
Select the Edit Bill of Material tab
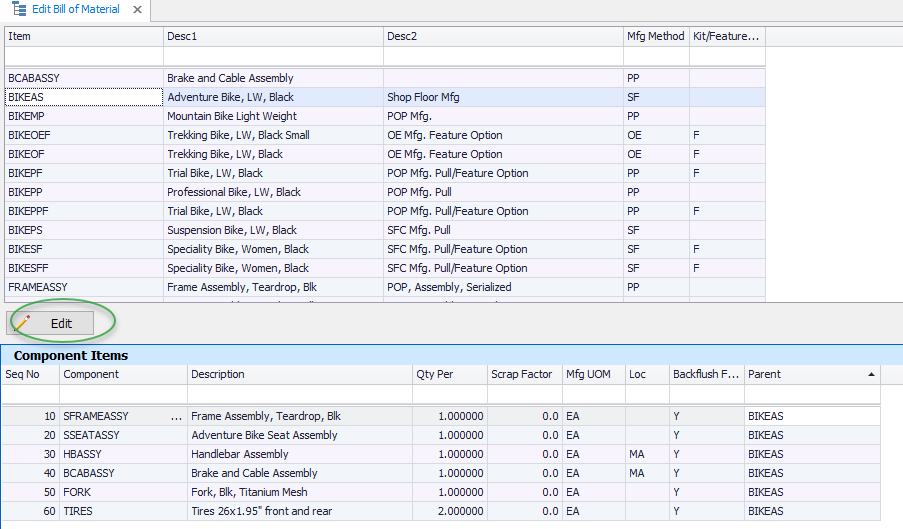pyautogui.click(x=75, y=9)
